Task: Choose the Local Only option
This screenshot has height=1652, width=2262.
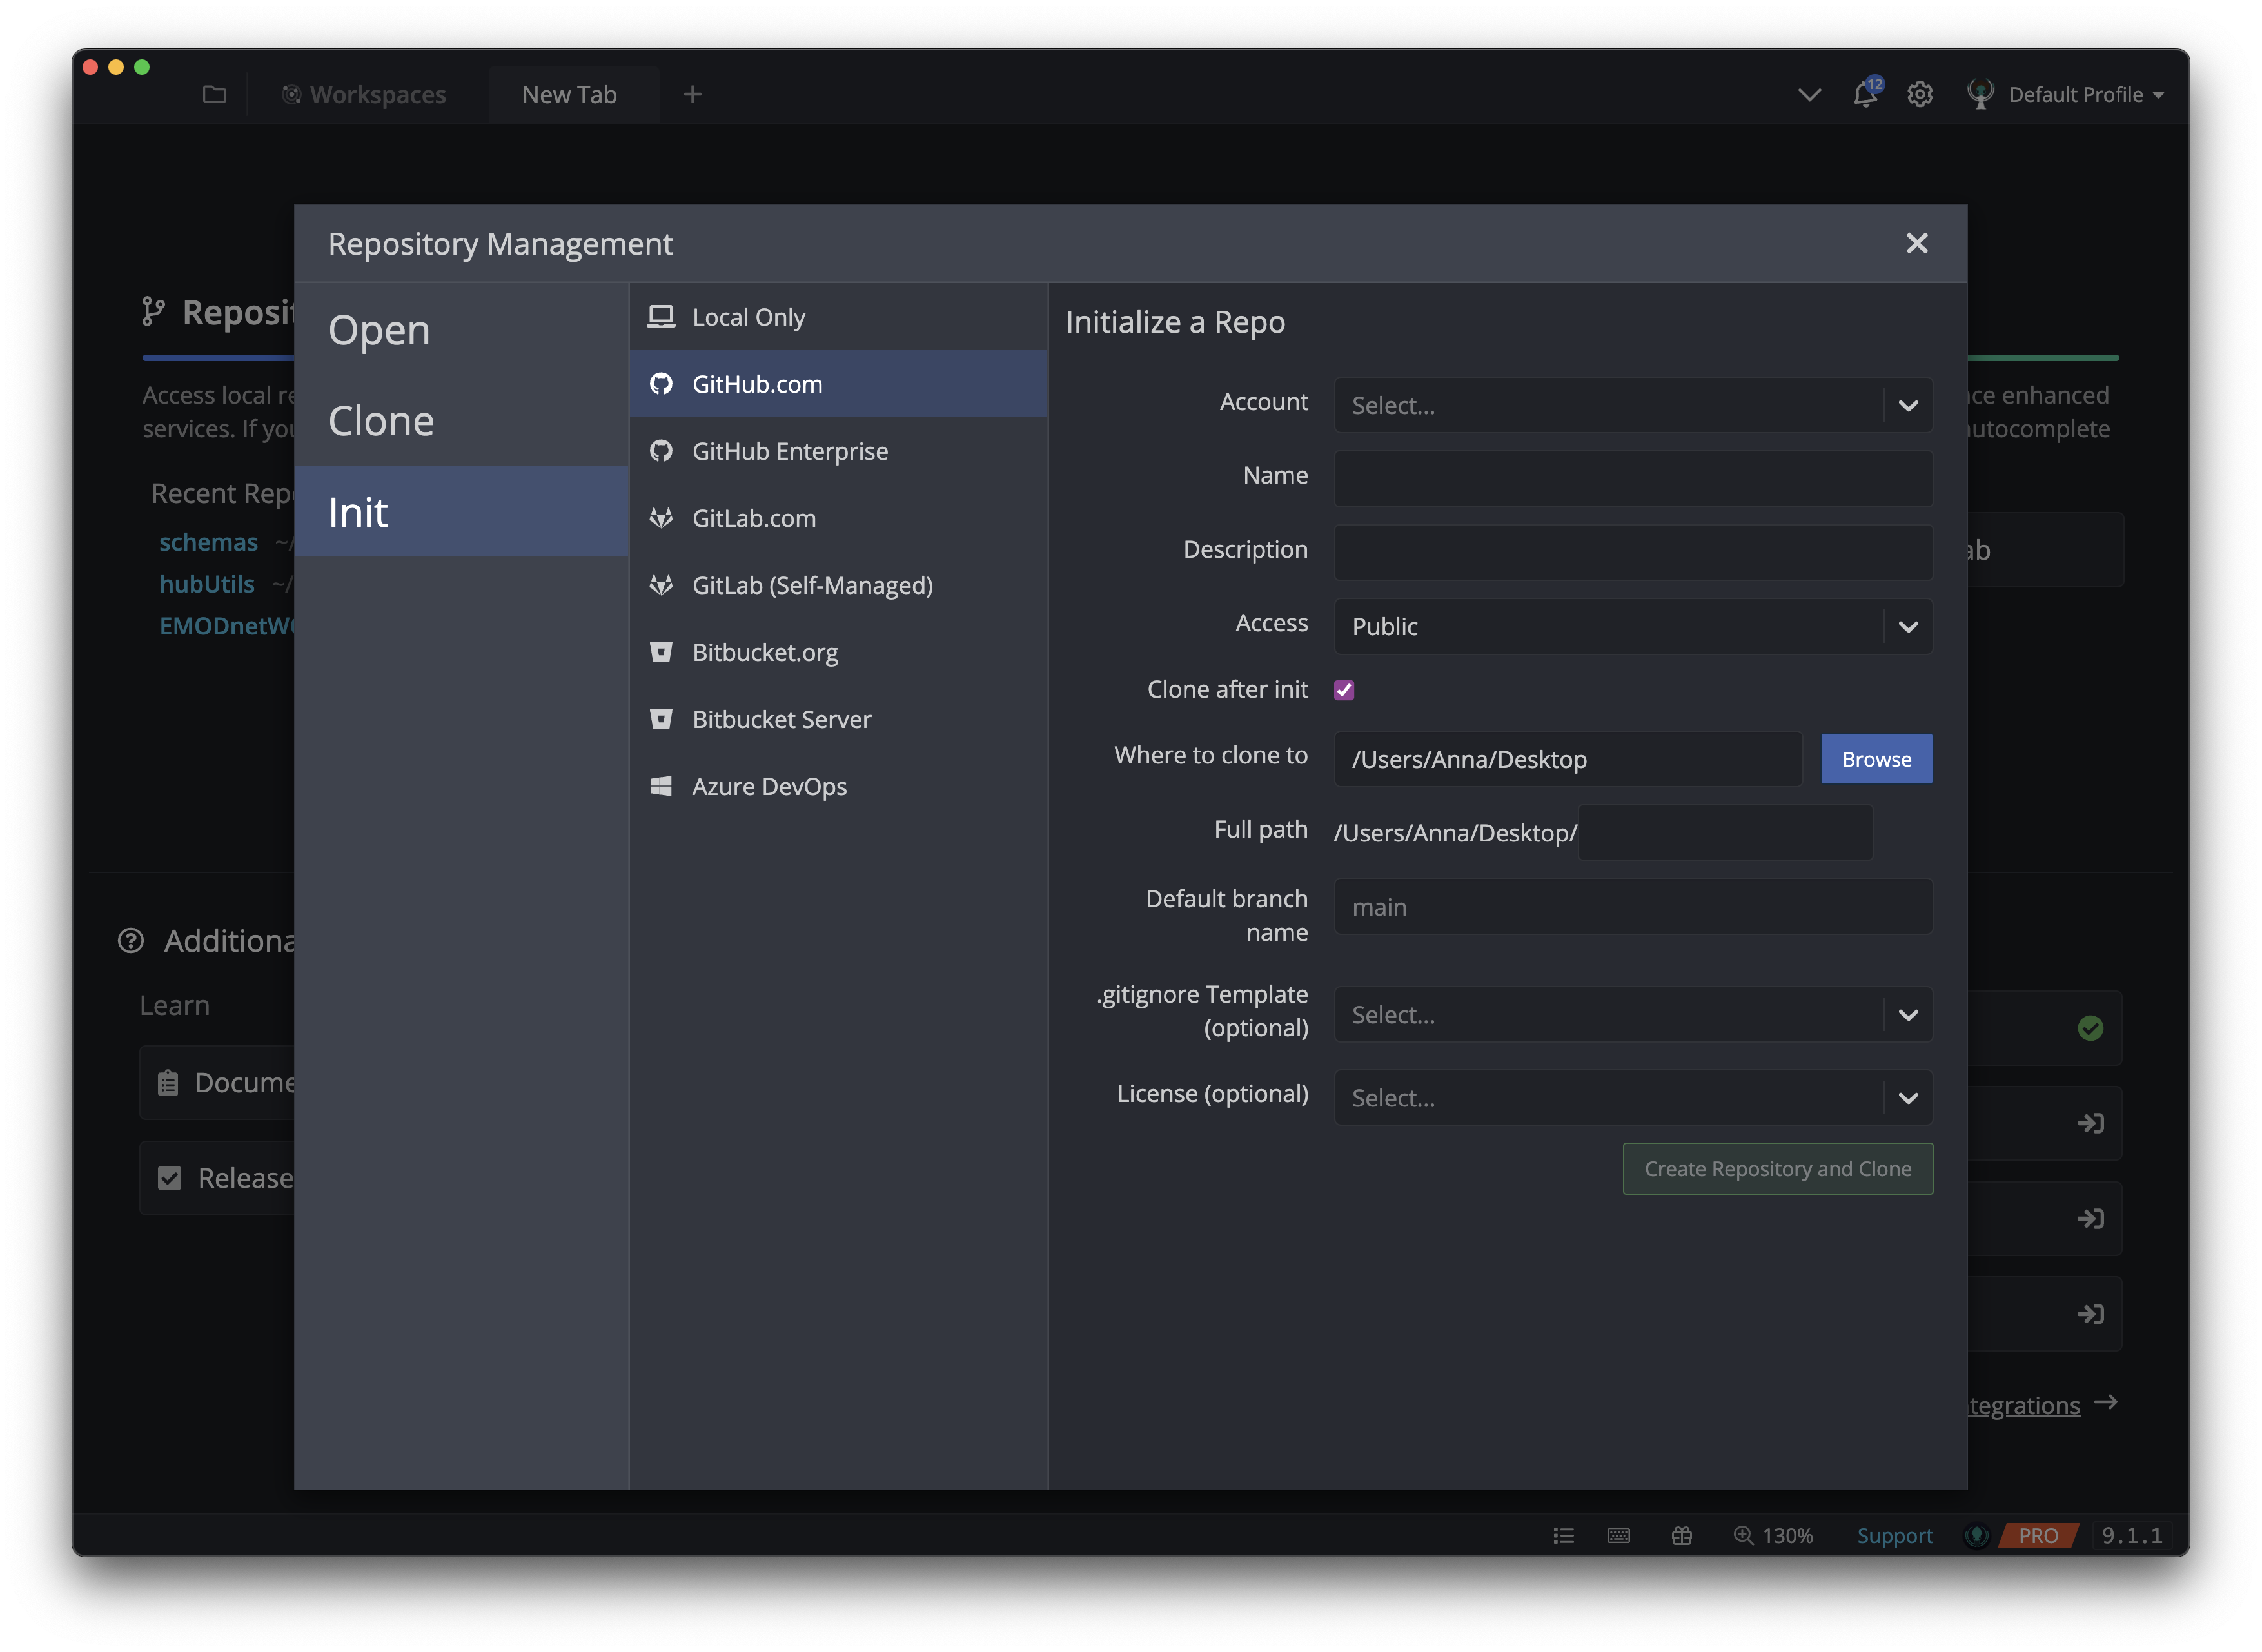Action: 838,317
